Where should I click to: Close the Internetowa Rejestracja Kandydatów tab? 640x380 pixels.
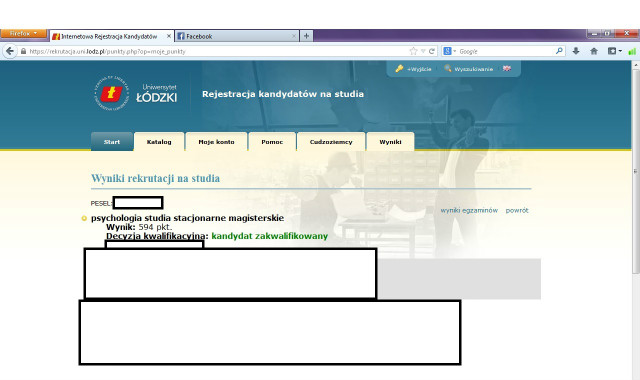pos(169,36)
